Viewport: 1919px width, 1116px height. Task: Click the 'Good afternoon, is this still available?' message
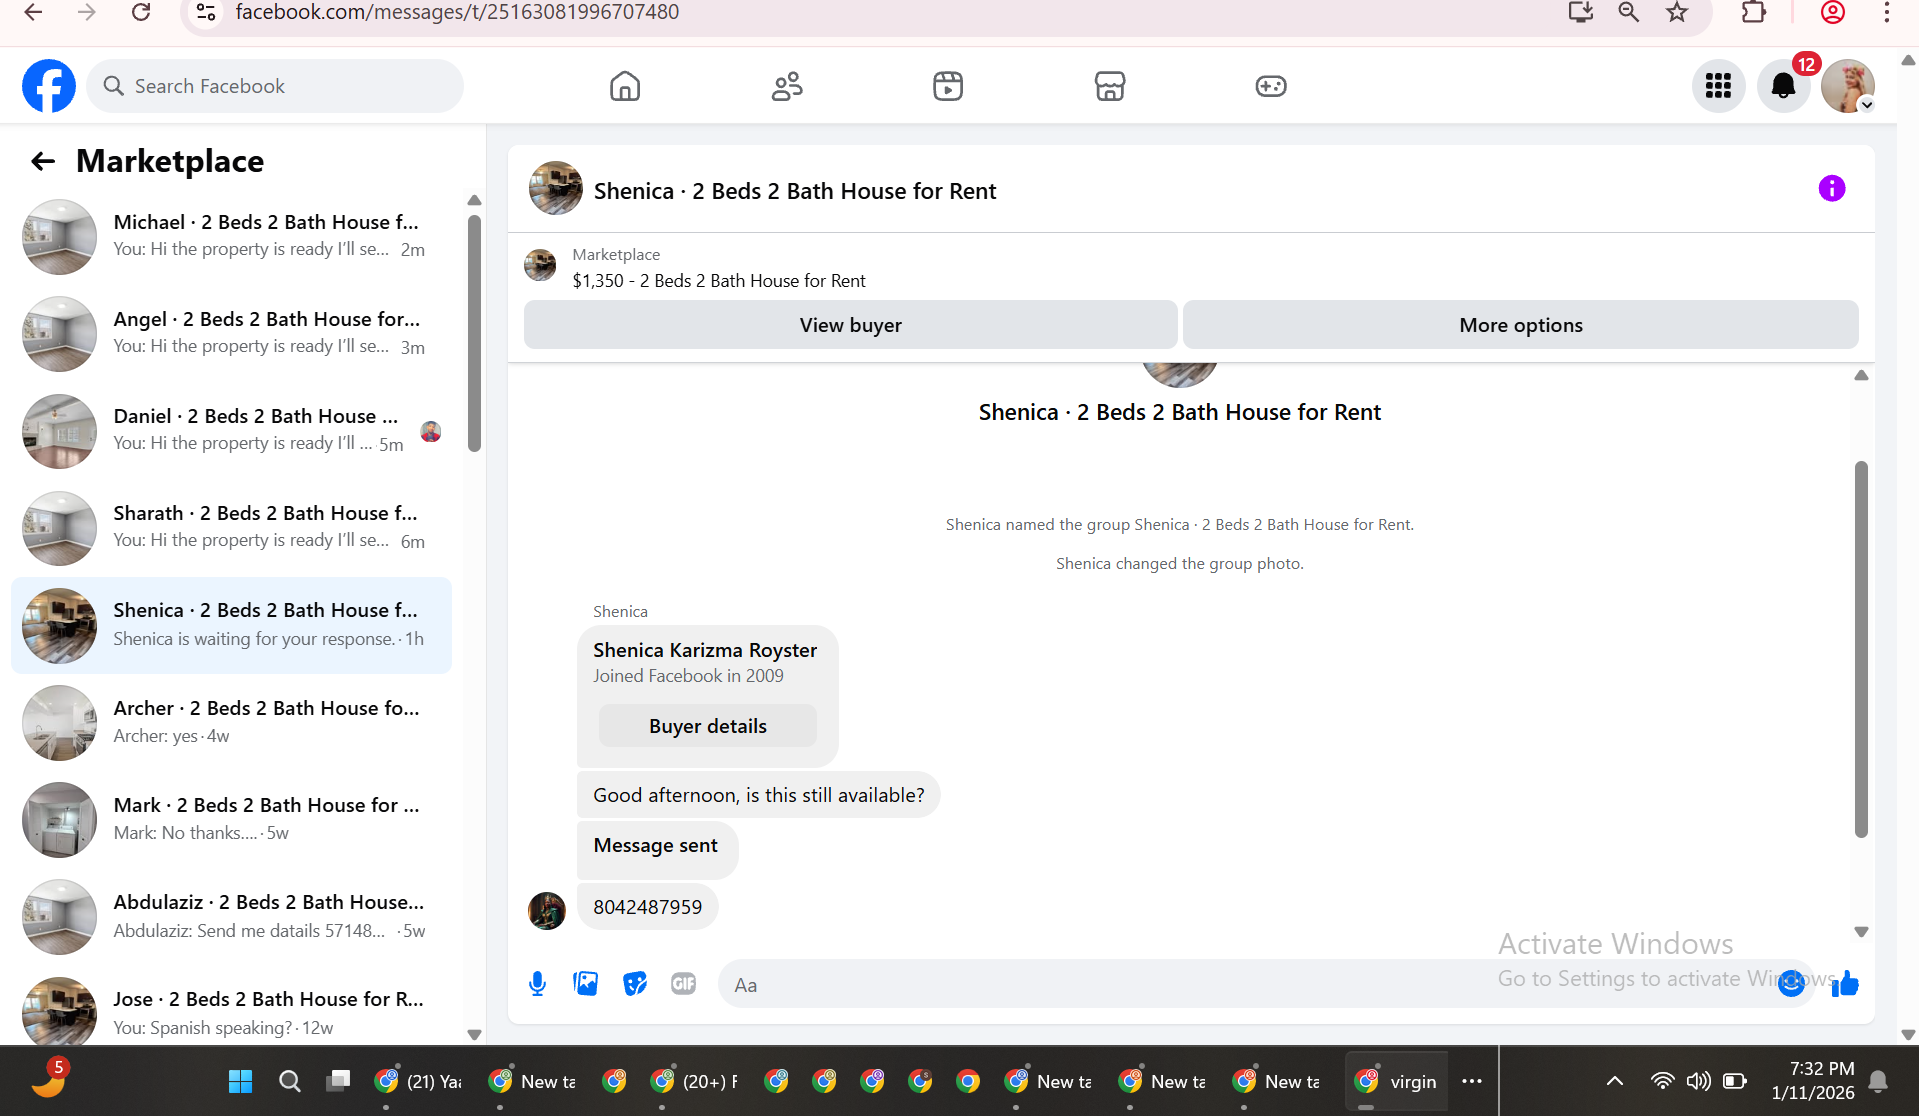click(759, 795)
